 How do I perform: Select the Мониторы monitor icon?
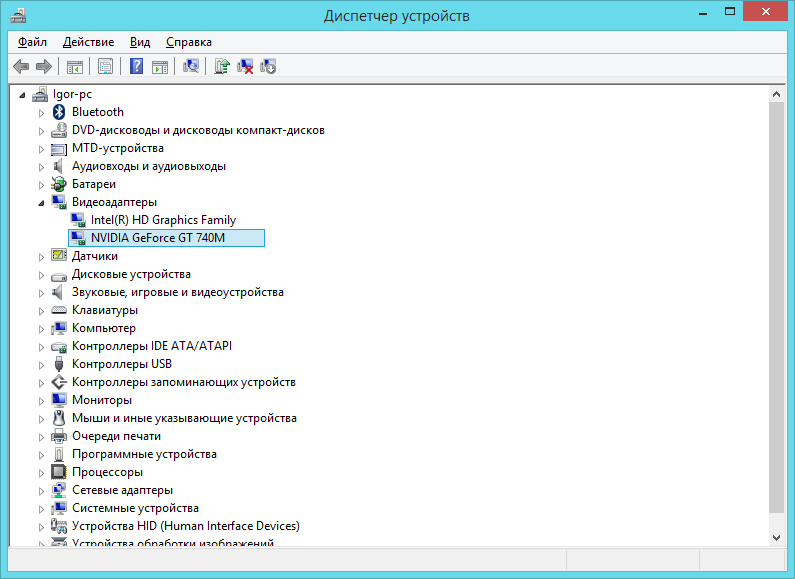point(59,400)
